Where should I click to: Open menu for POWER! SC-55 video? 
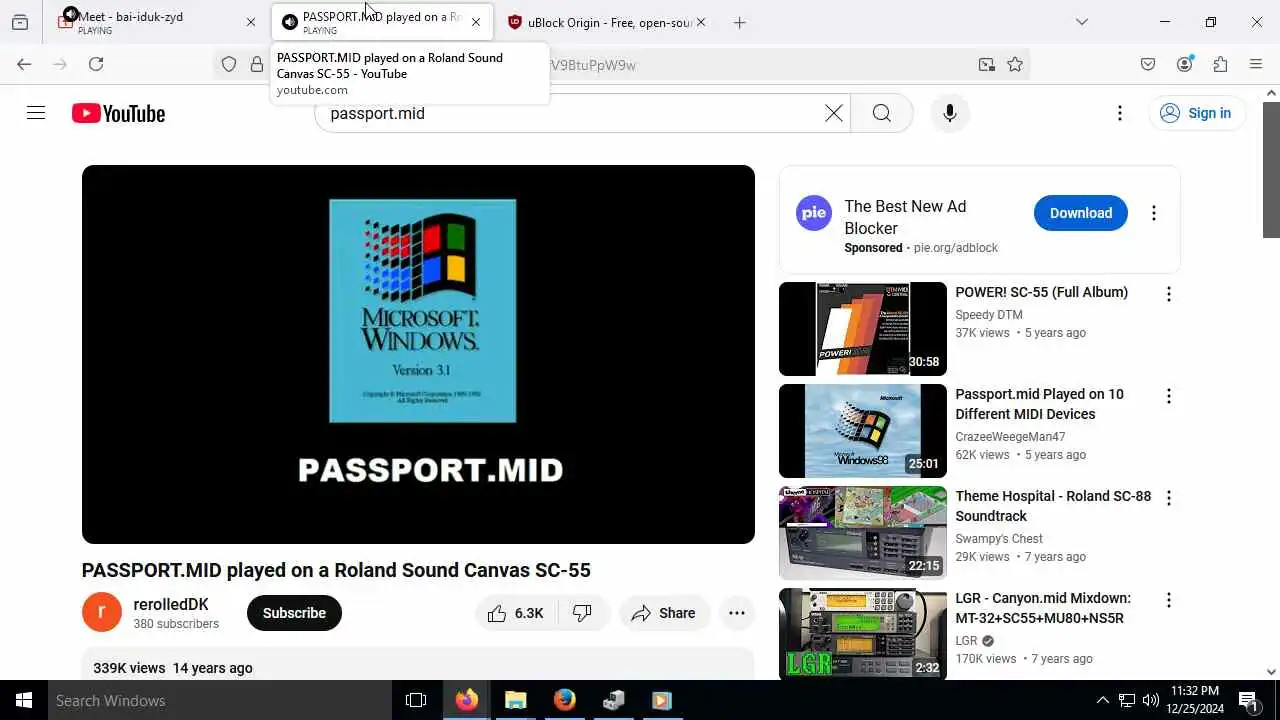(1168, 294)
